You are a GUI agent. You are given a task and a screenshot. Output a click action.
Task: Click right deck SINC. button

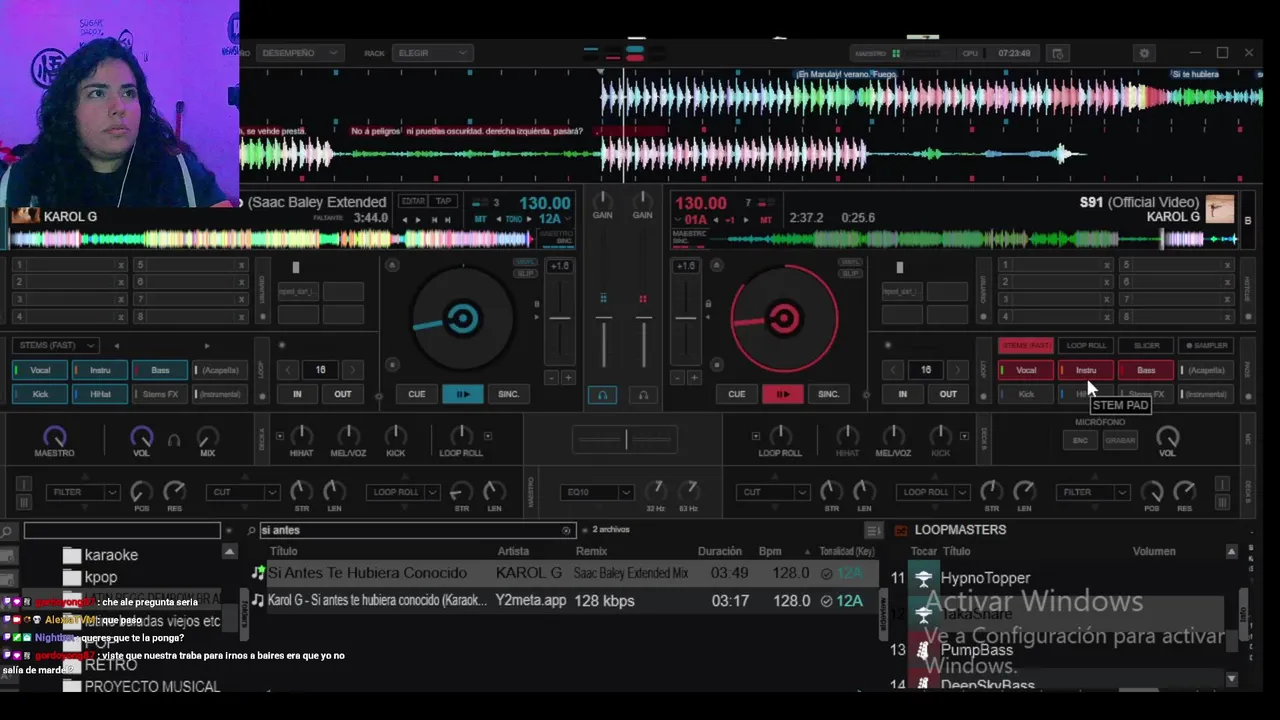829,394
